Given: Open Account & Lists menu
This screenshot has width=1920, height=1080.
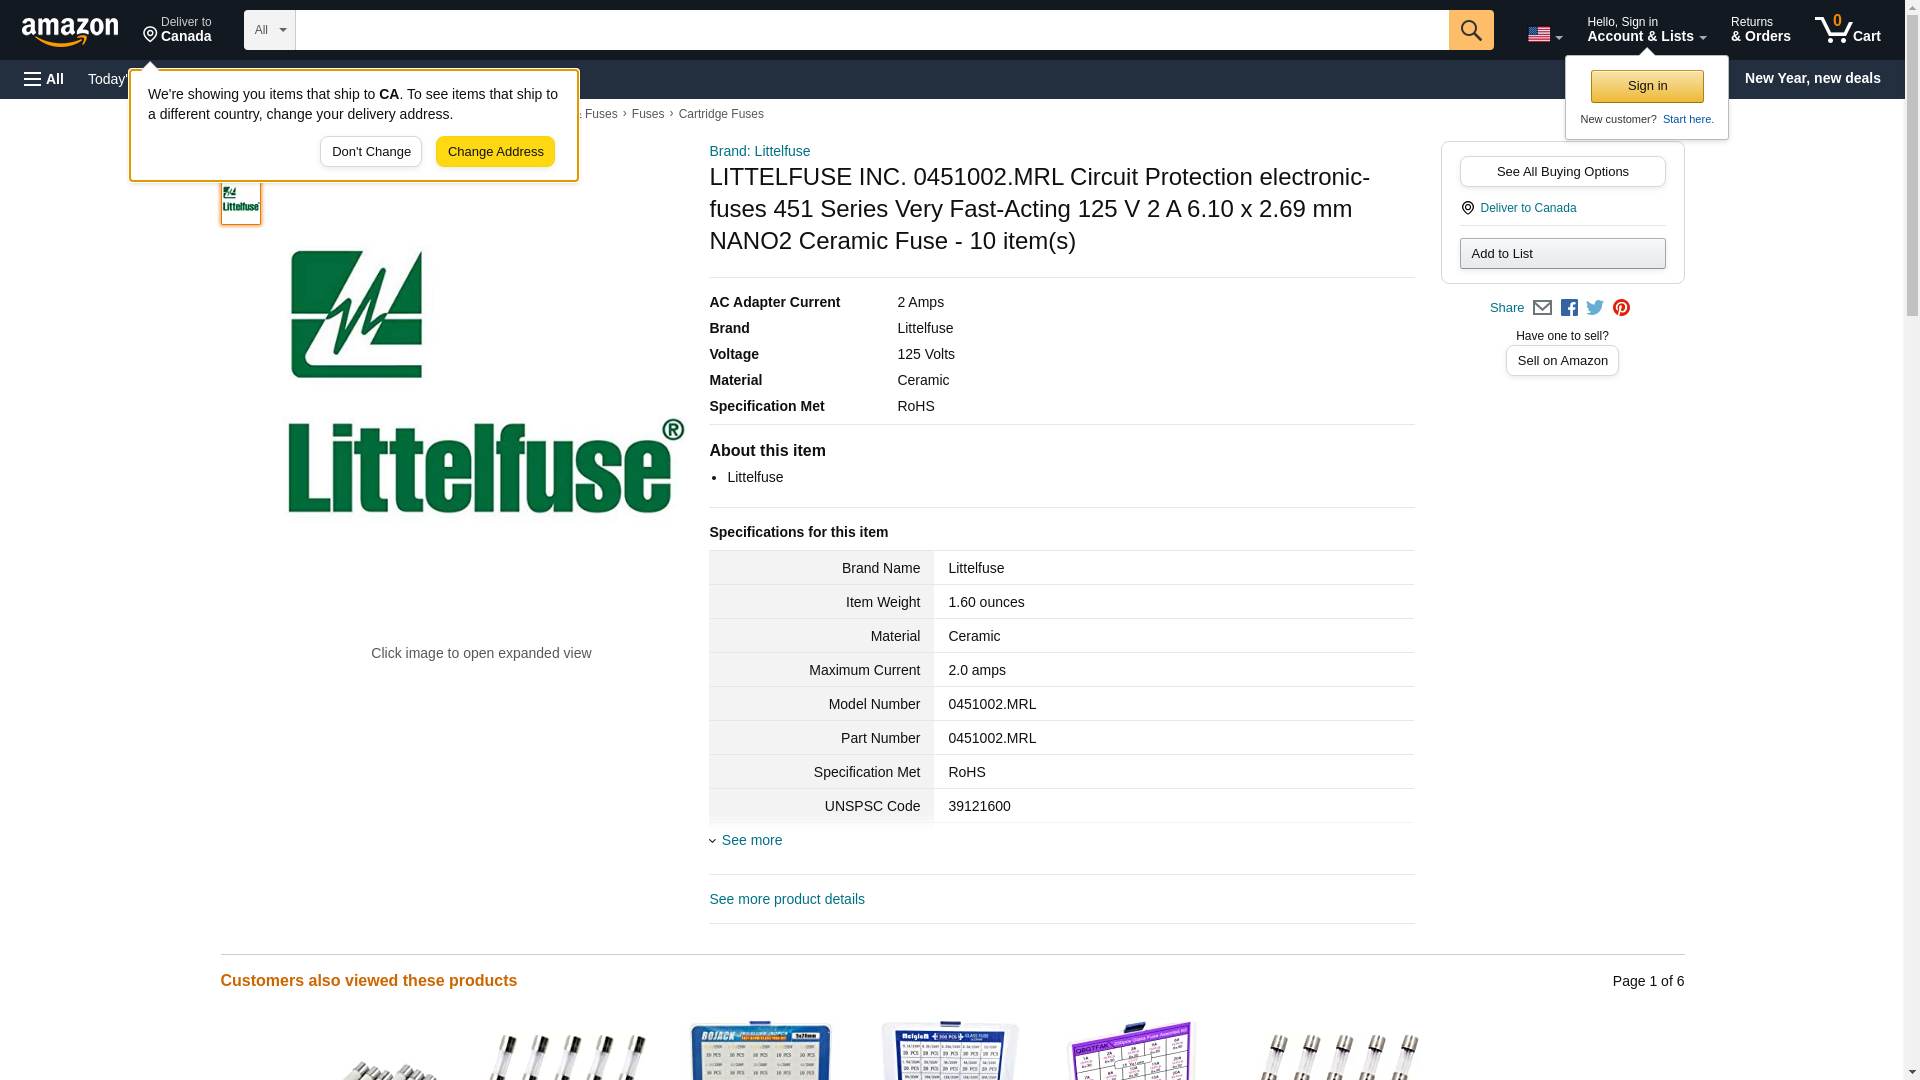Looking at the screenshot, I should click(x=1645, y=30).
